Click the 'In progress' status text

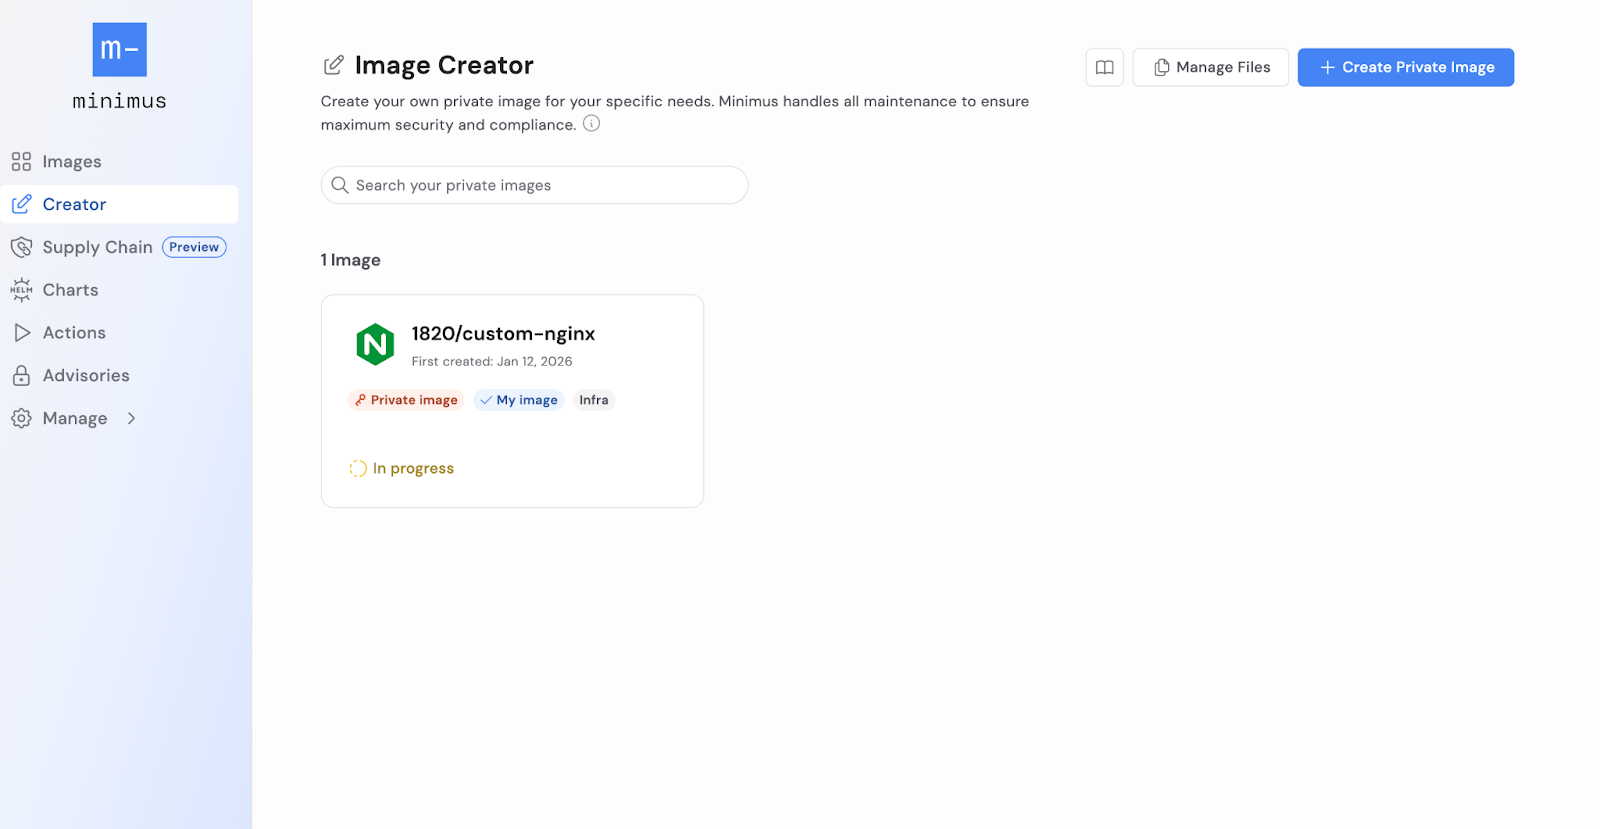pos(413,468)
